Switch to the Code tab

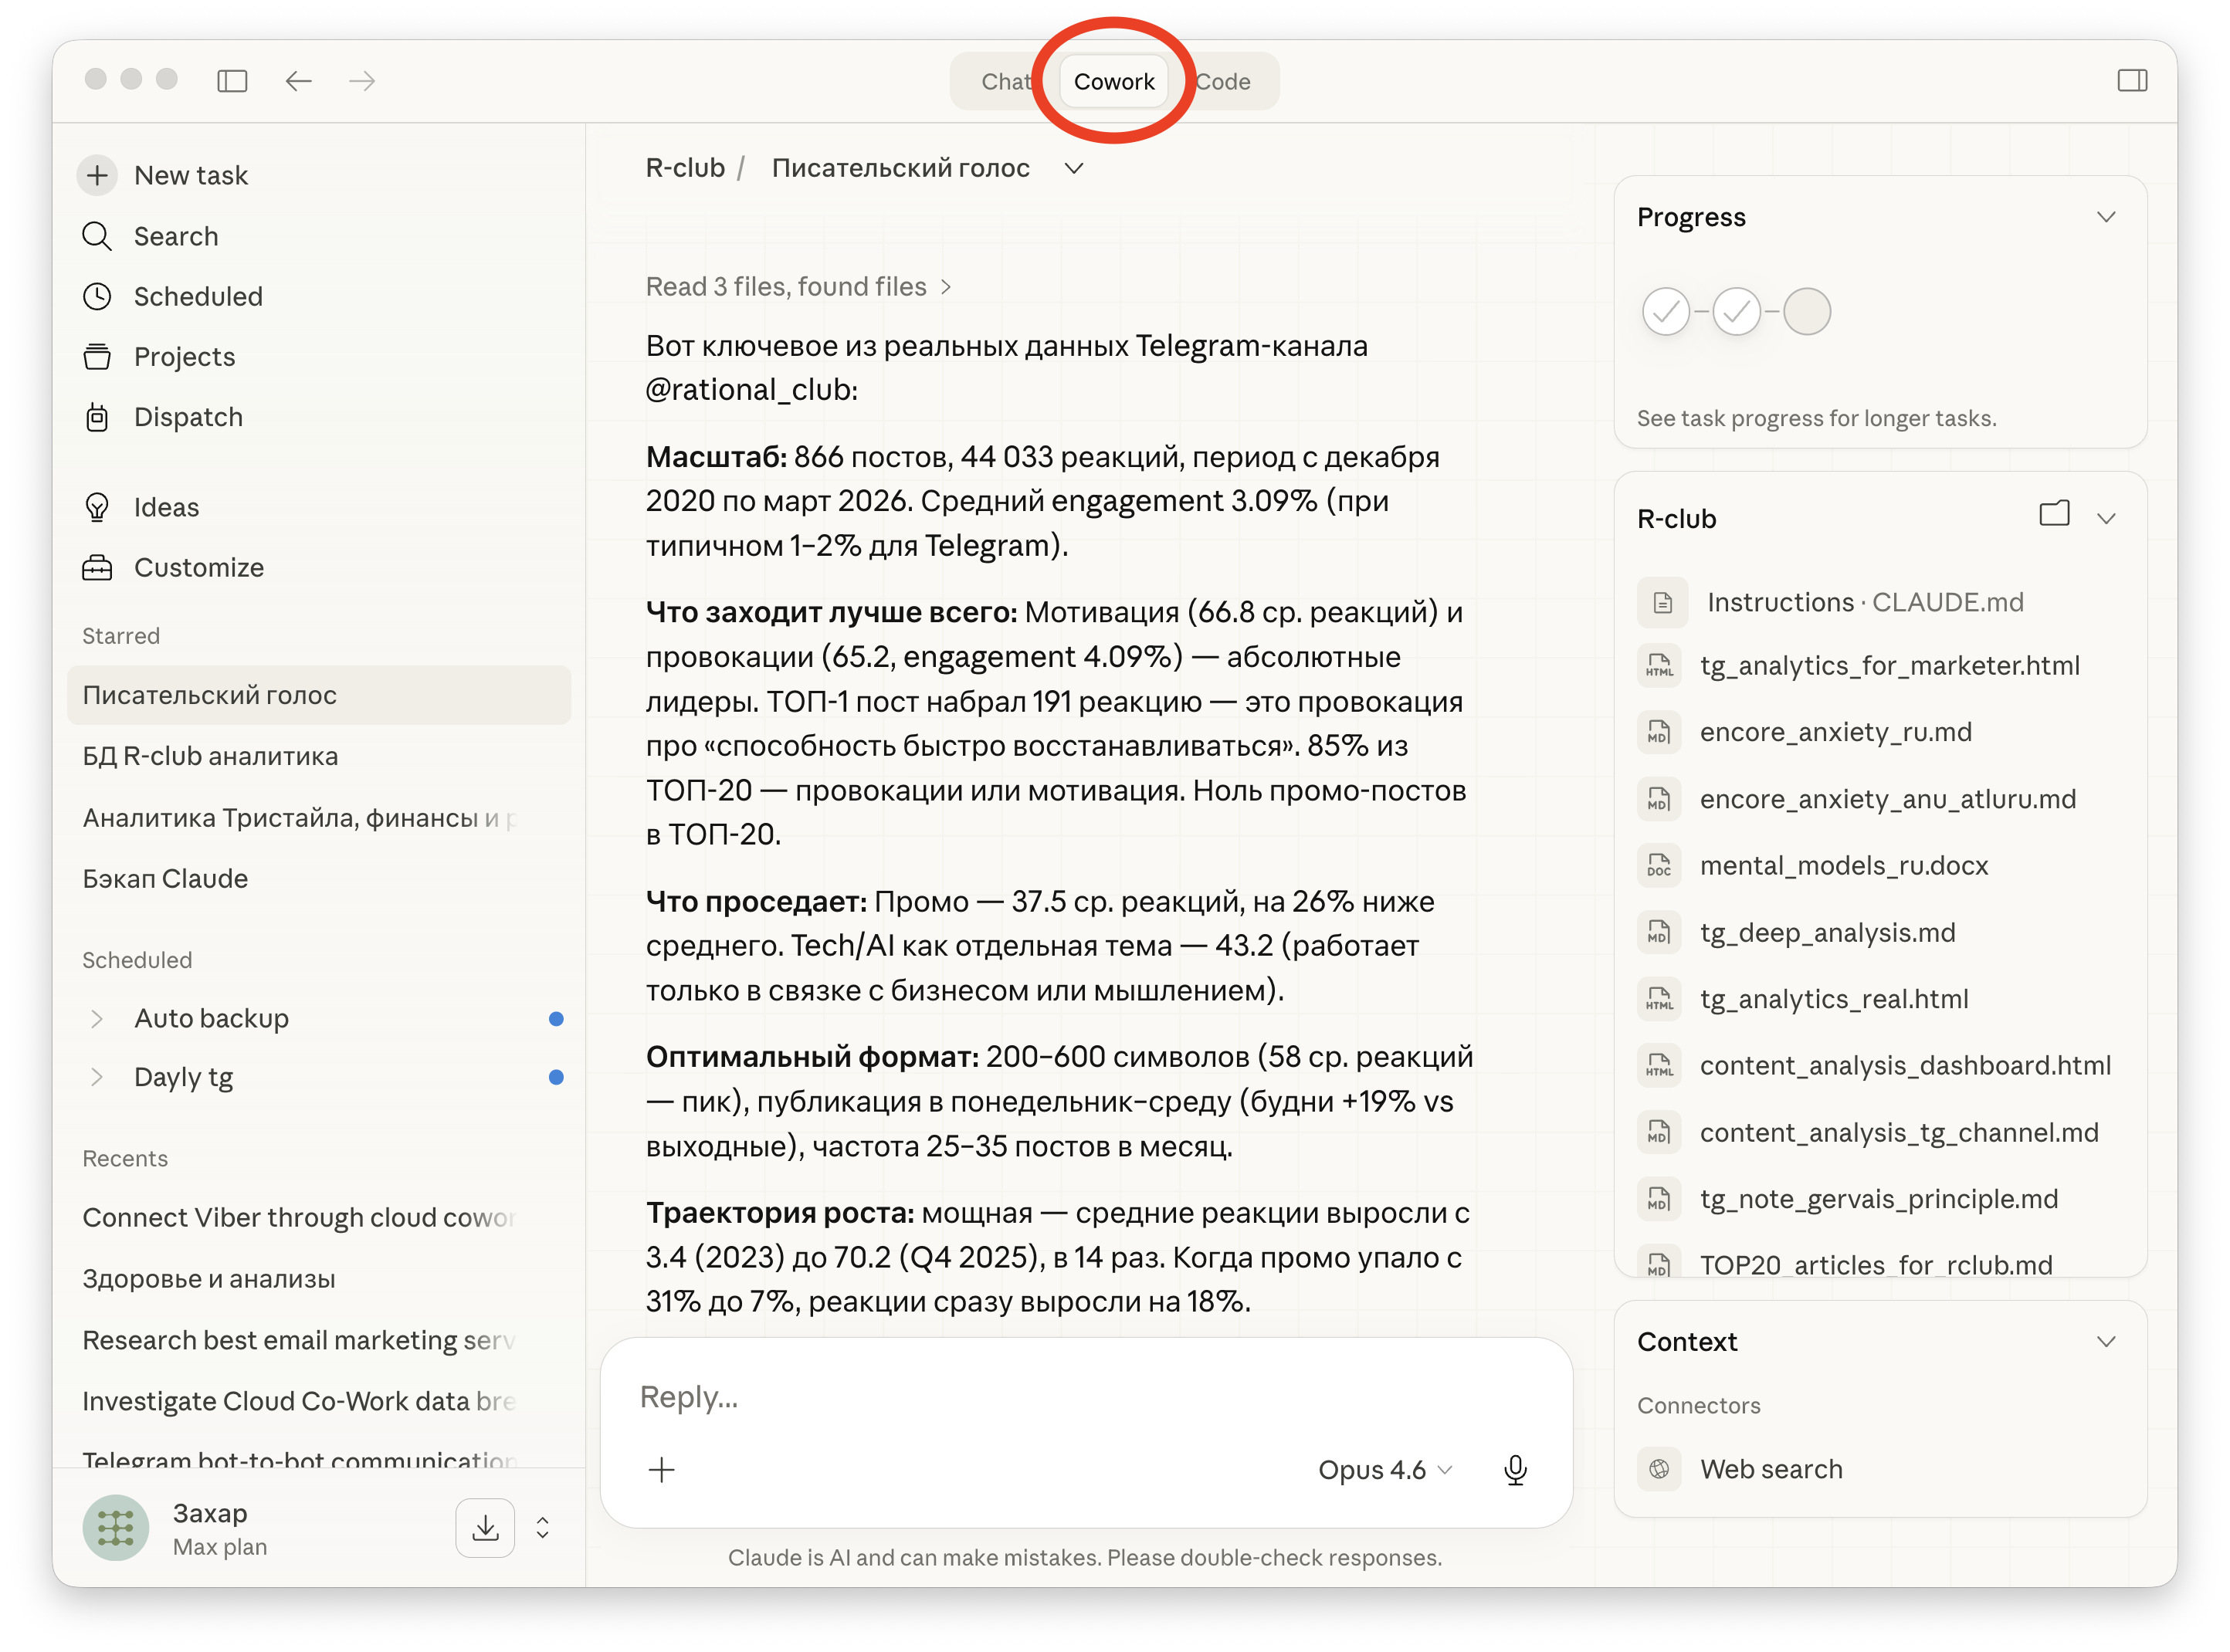(x=1223, y=82)
